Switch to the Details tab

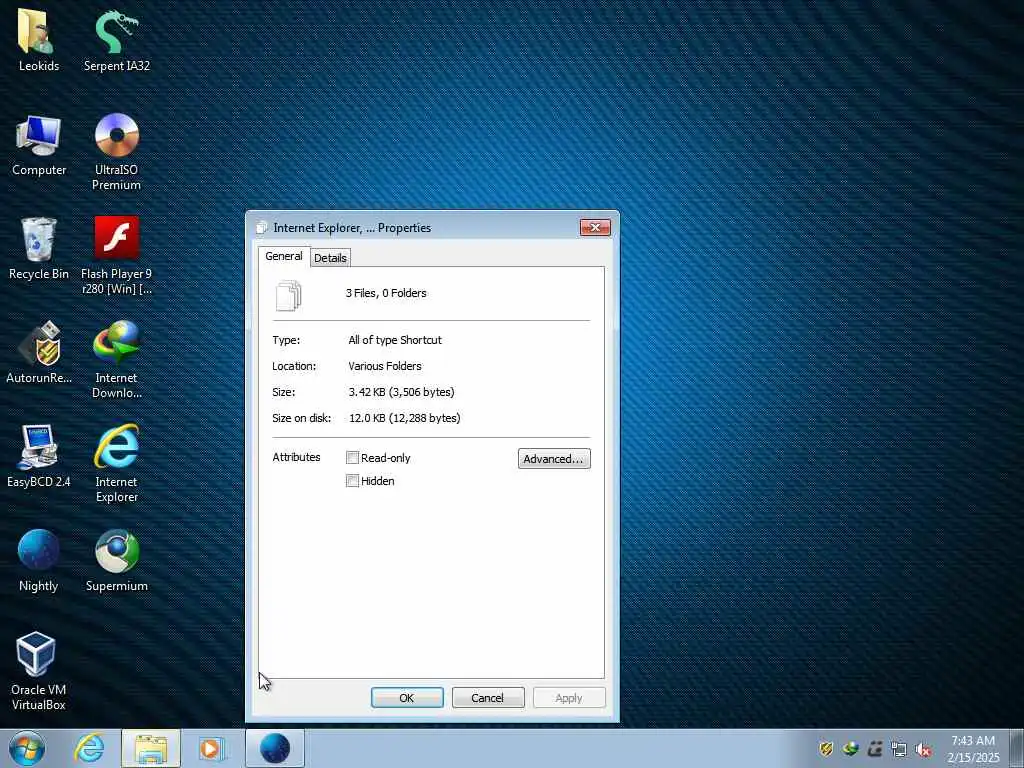pyautogui.click(x=330, y=258)
